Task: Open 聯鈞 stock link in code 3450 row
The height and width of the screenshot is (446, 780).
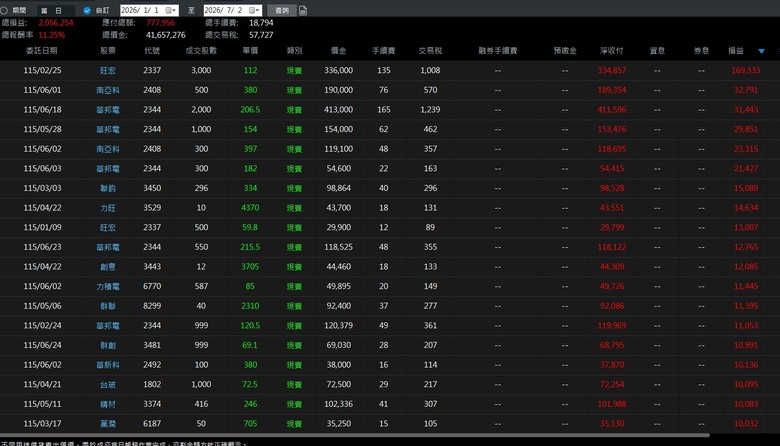Action: point(108,188)
